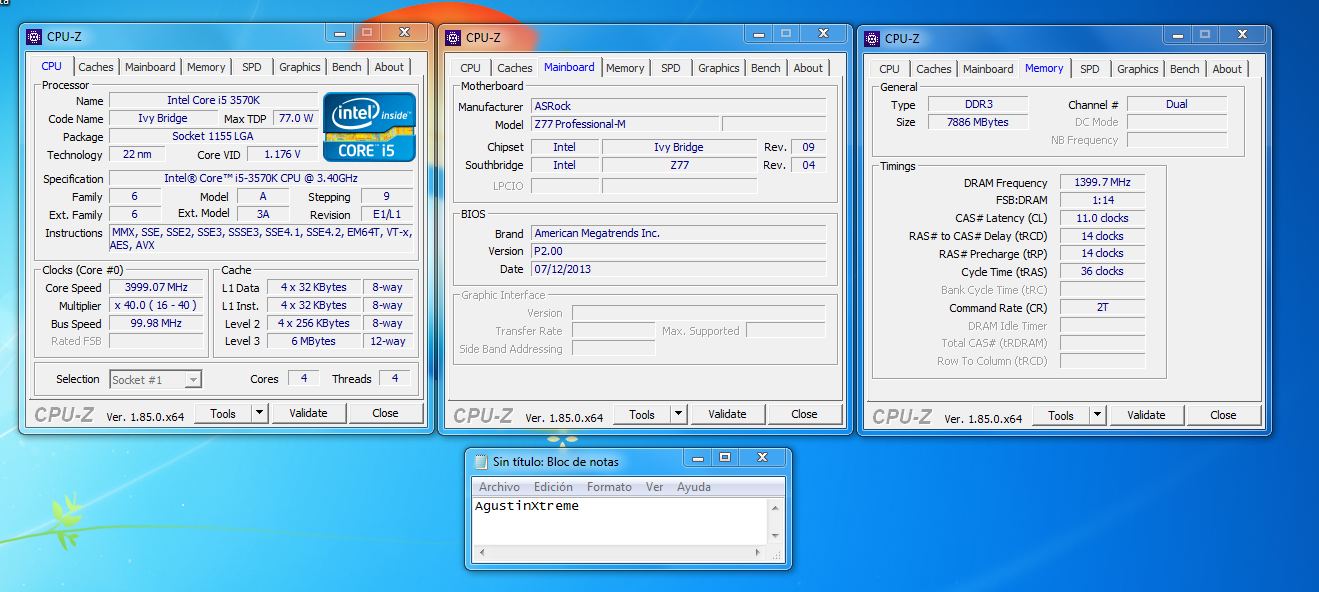Switch to Mainboard tab in left CPU-Z window
The width and height of the screenshot is (1319, 592).
[150, 67]
